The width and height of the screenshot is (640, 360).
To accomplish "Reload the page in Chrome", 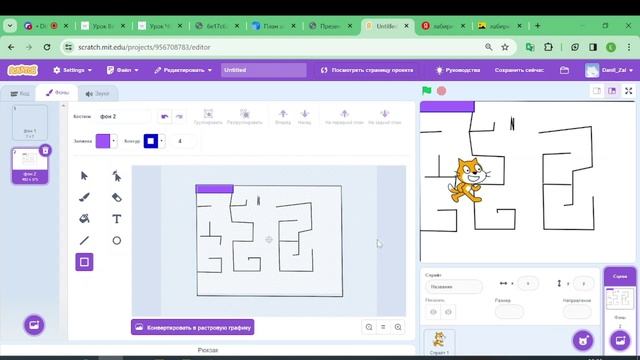I will [47, 47].
